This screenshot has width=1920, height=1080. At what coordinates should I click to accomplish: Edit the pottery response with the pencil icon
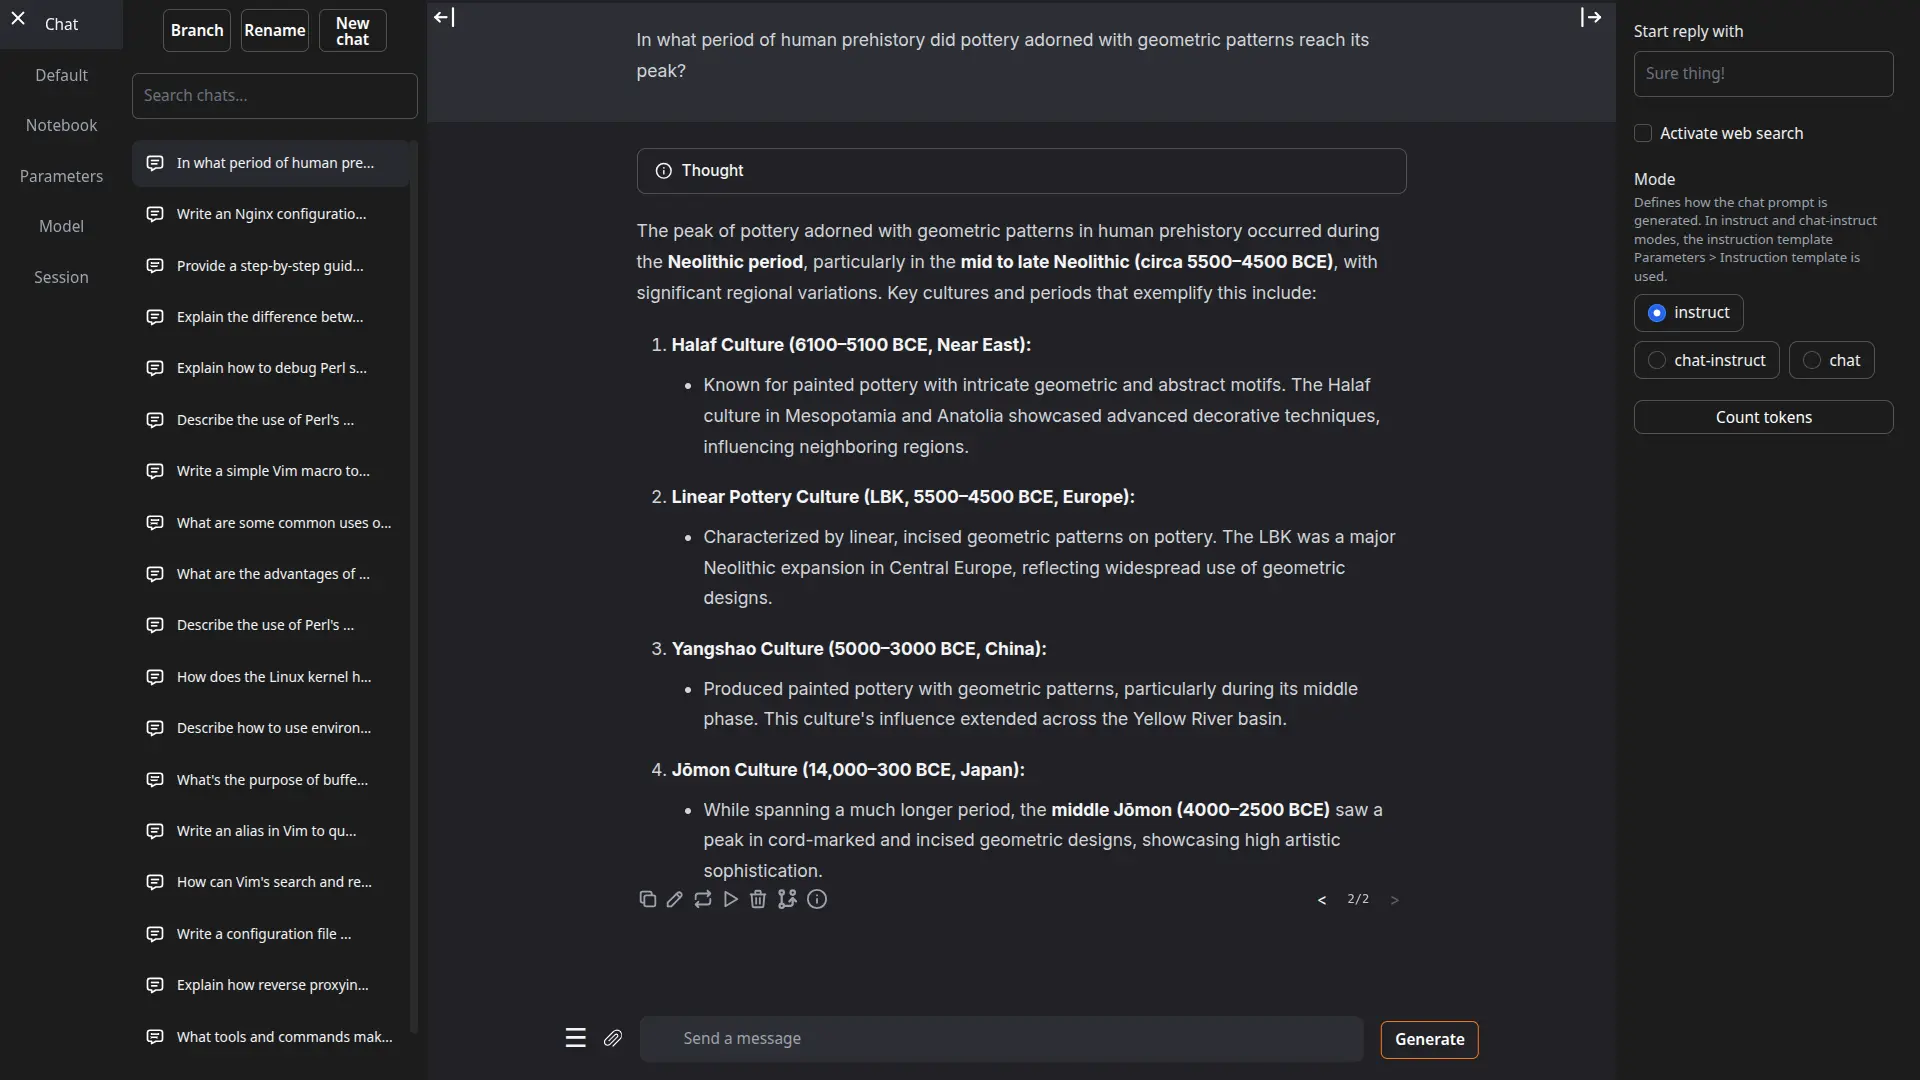(675, 899)
